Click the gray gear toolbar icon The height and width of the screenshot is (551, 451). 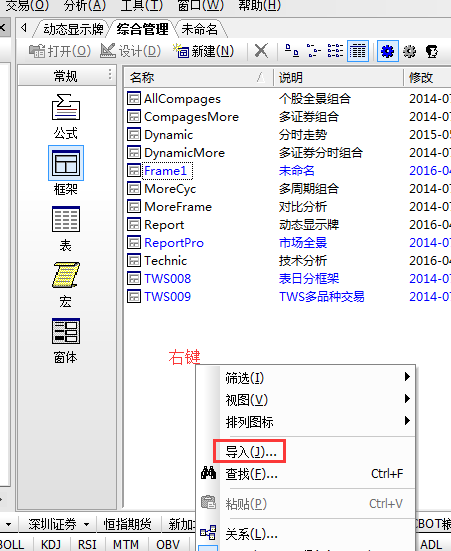pyautogui.click(x=410, y=51)
